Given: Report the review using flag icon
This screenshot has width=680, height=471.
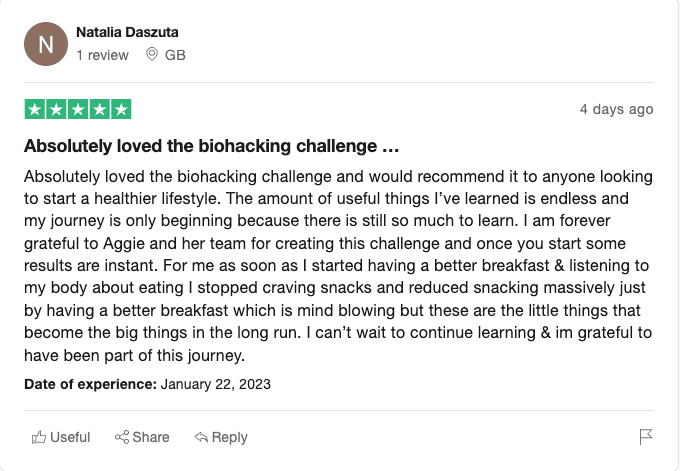Looking at the screenshot, I should [x=646, y=437].
